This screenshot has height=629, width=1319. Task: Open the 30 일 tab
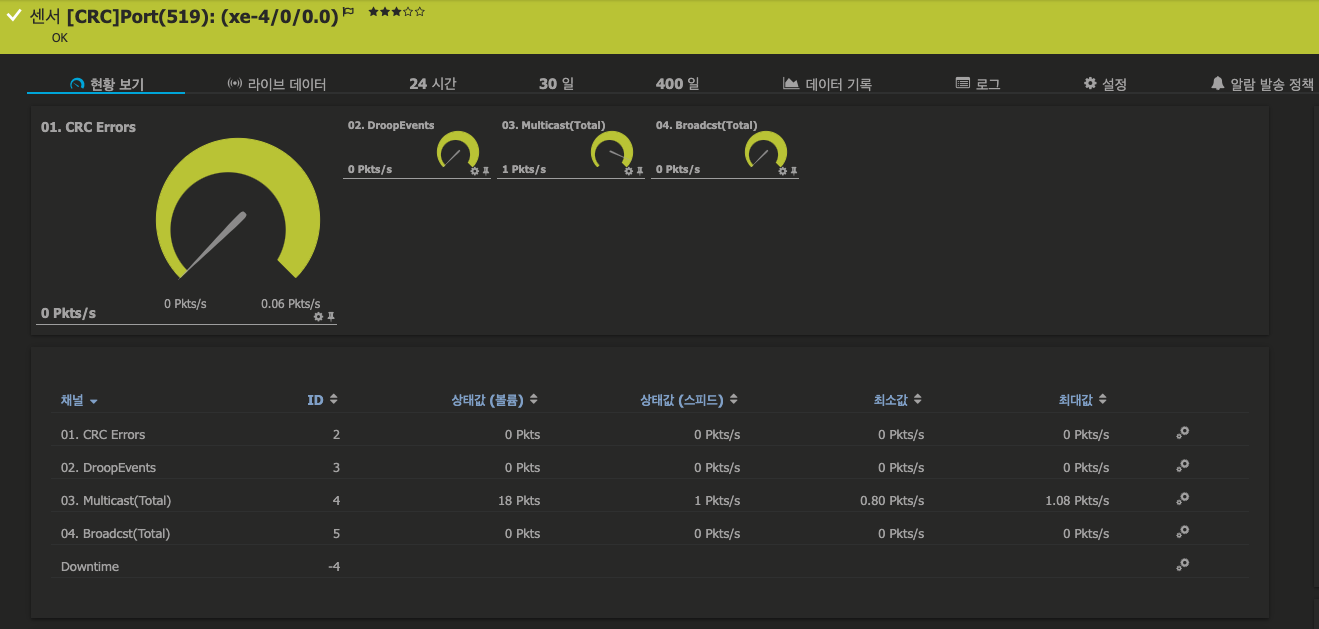pyautogui.click(x=556, y=84)
